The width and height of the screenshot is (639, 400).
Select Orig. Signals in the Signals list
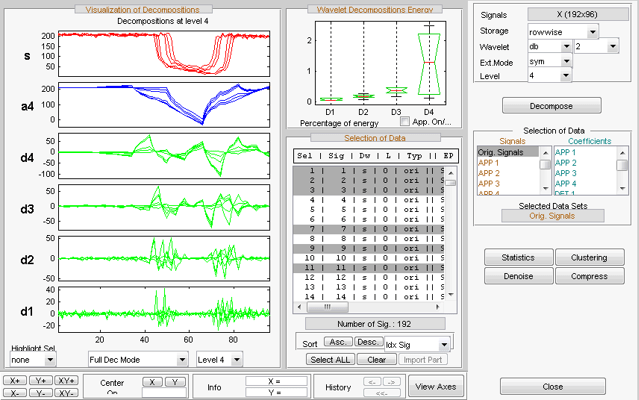(508, 152)
